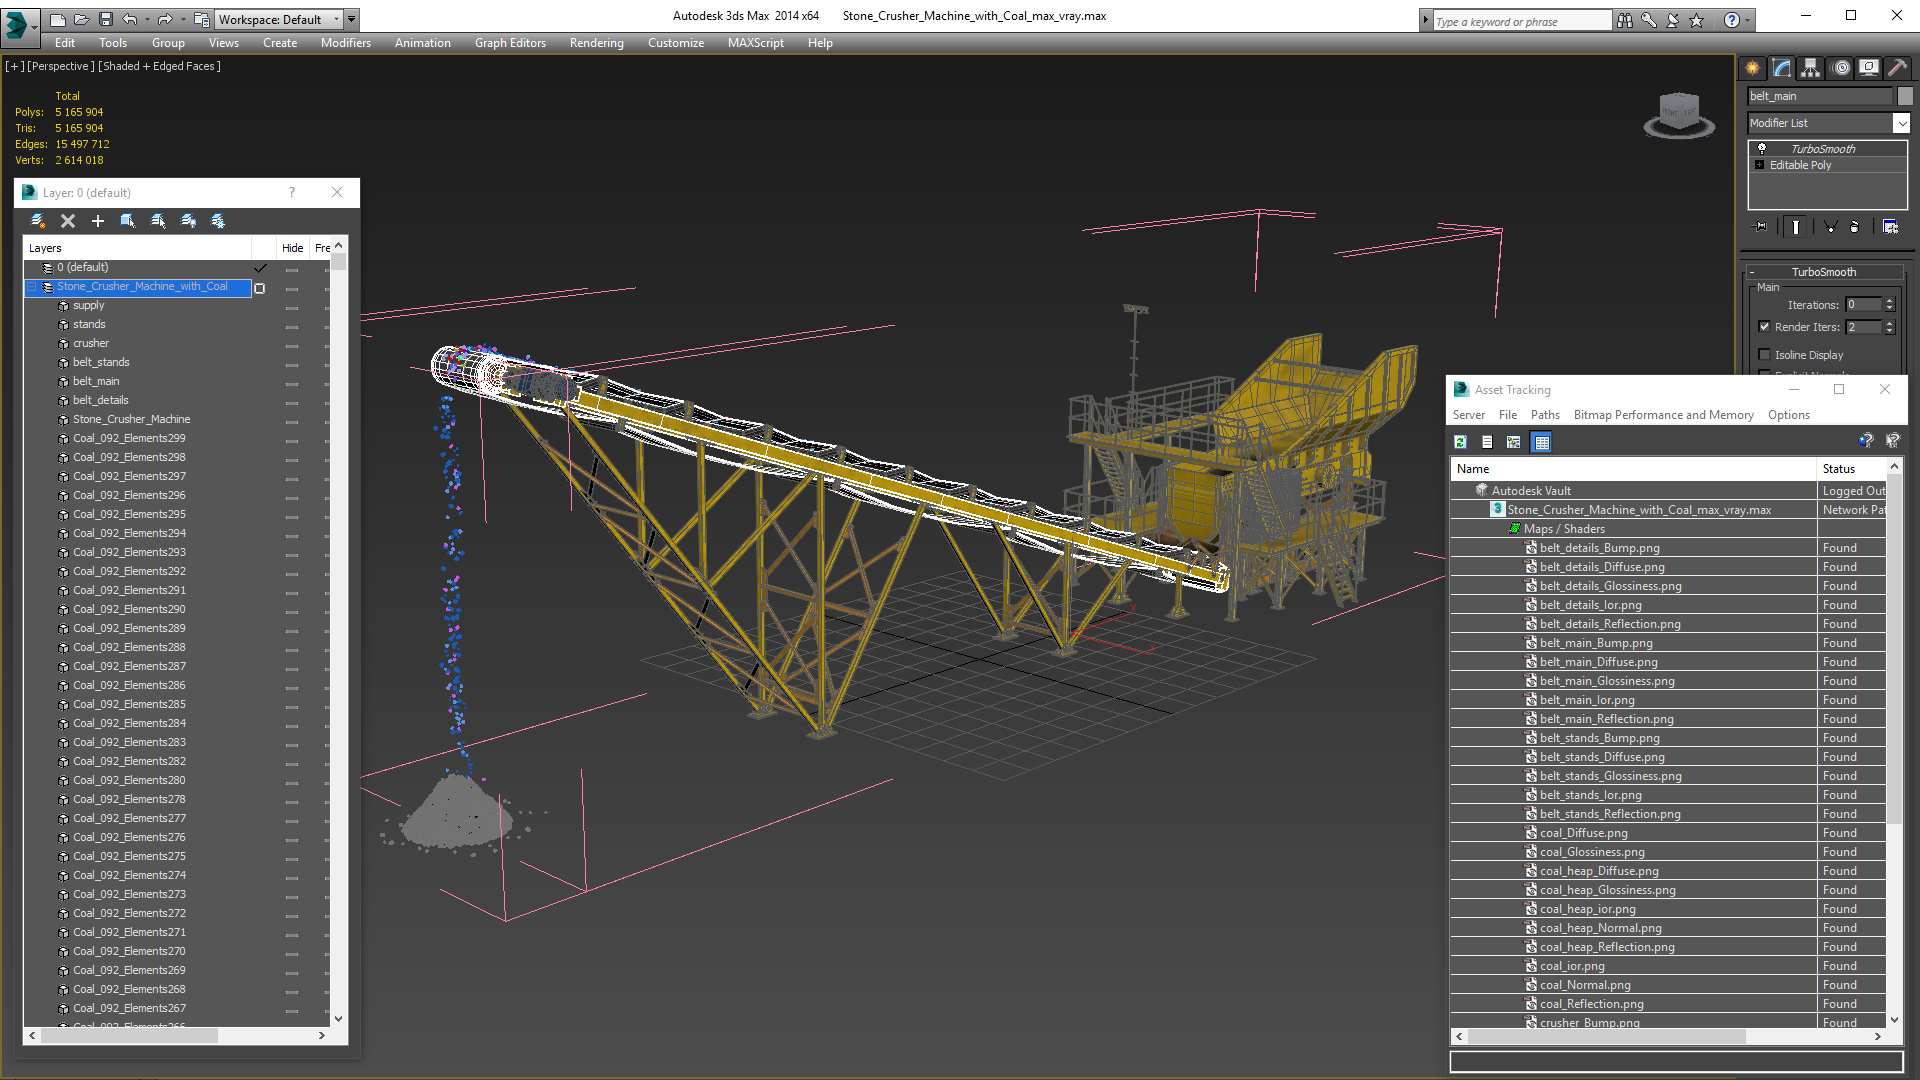This screenshot has width=1920, height=1080.
Task: Click the Delete layer X icon
Action: tap(68, 221)
